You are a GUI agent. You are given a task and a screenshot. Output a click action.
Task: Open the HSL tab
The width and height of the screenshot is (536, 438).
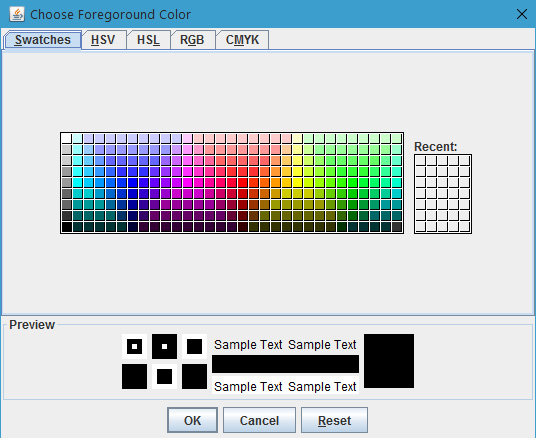point(148,40)
